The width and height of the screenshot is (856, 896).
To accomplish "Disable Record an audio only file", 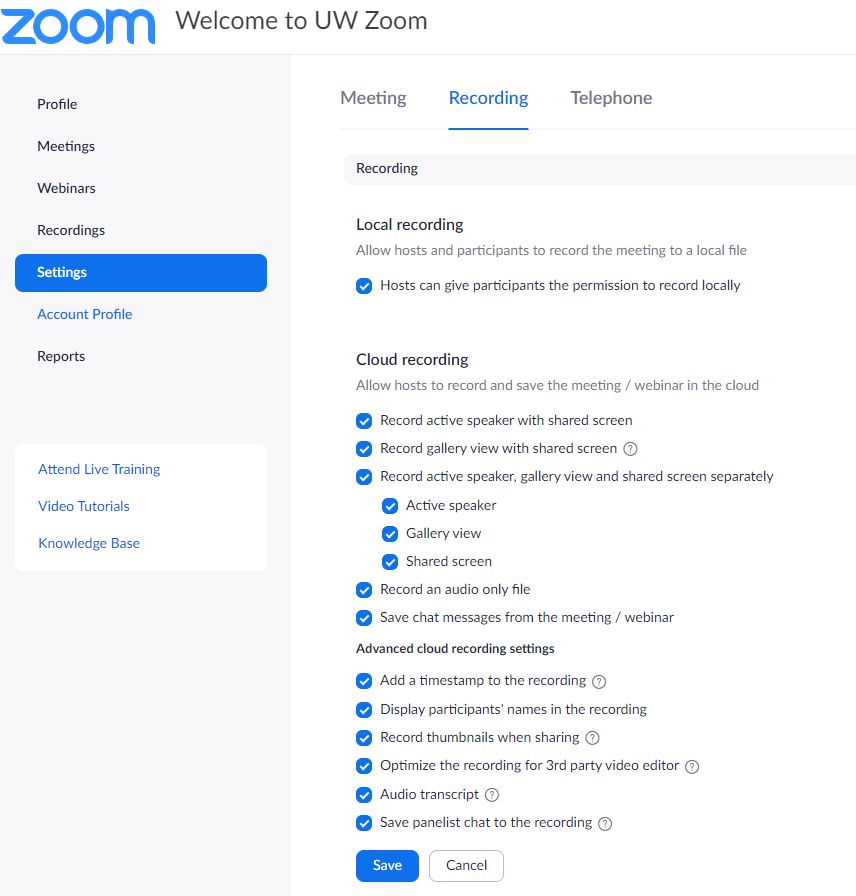I will (x=364, y=590).
